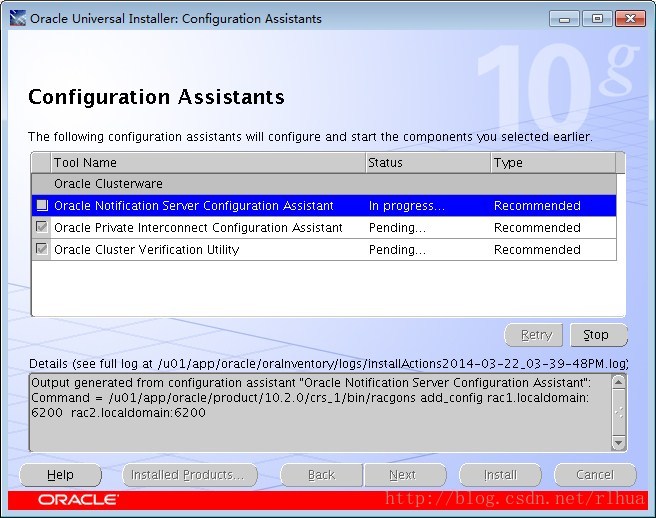Click the Status column header
Viewport: 656px width, 518px height.
coord(428,163)
